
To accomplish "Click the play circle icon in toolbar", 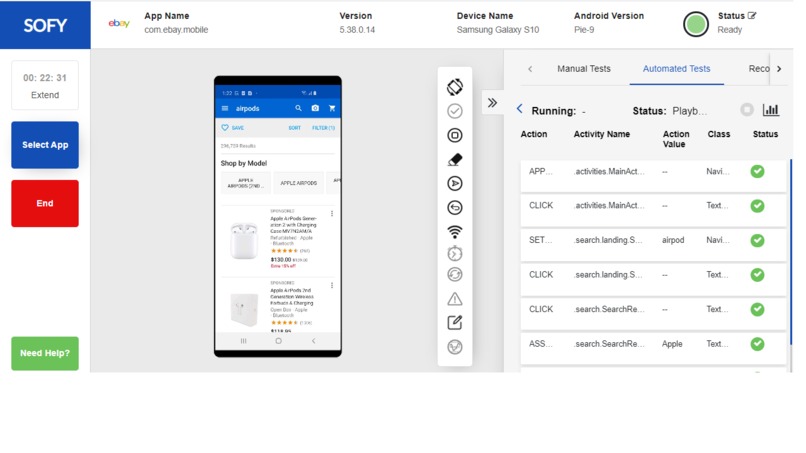I will pyautogui.click(x=454, y=184).
